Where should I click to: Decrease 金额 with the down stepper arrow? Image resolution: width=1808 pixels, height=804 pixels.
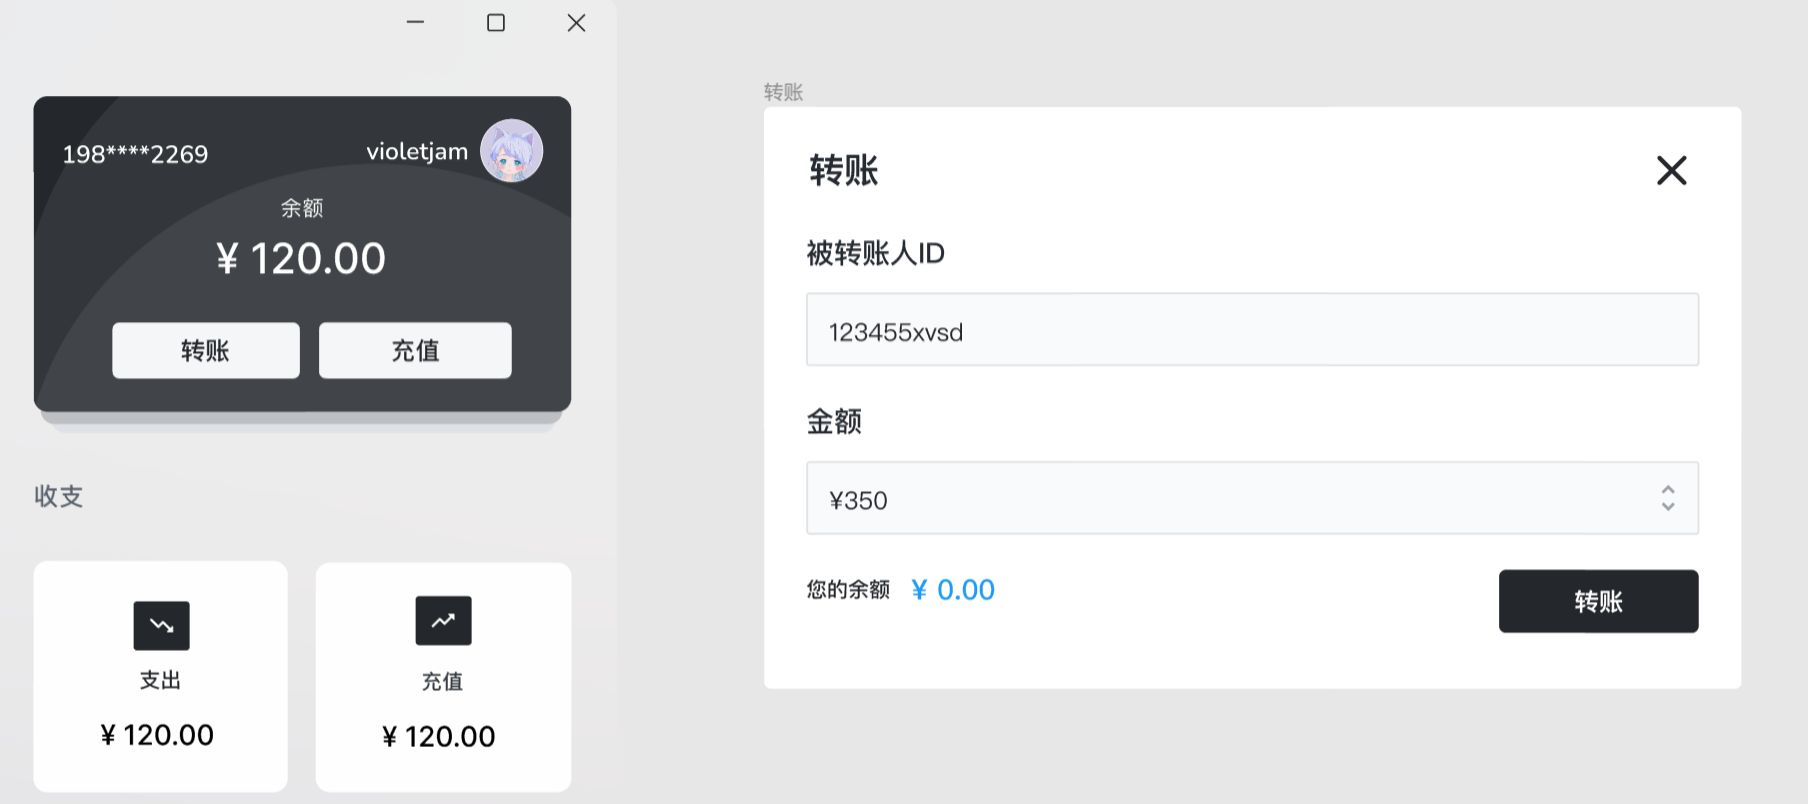pos(1667,506)
